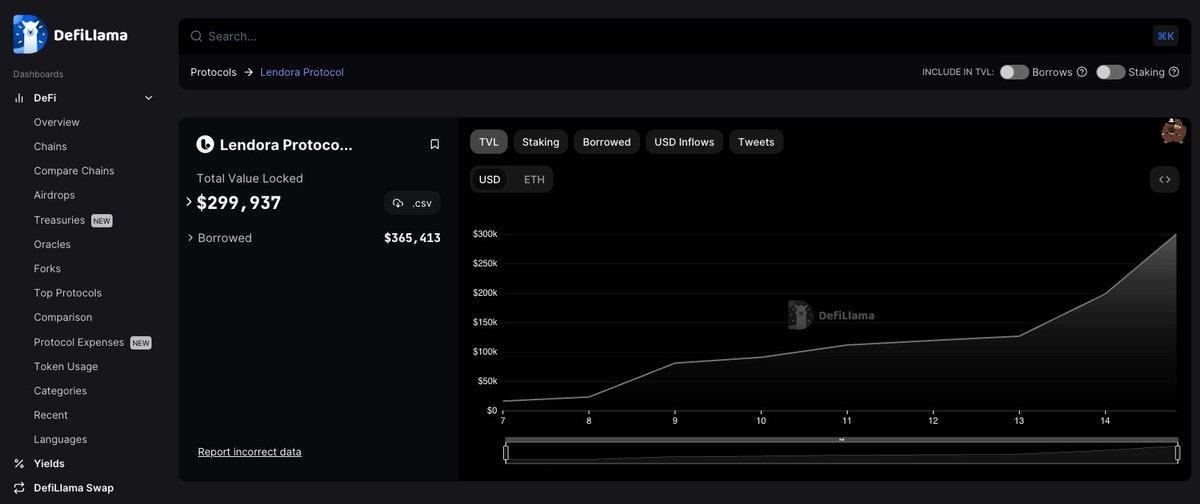The height and width of the screenshot is (504, 1200).
Task: Open Languages page
Action: [x=60, y=440]
